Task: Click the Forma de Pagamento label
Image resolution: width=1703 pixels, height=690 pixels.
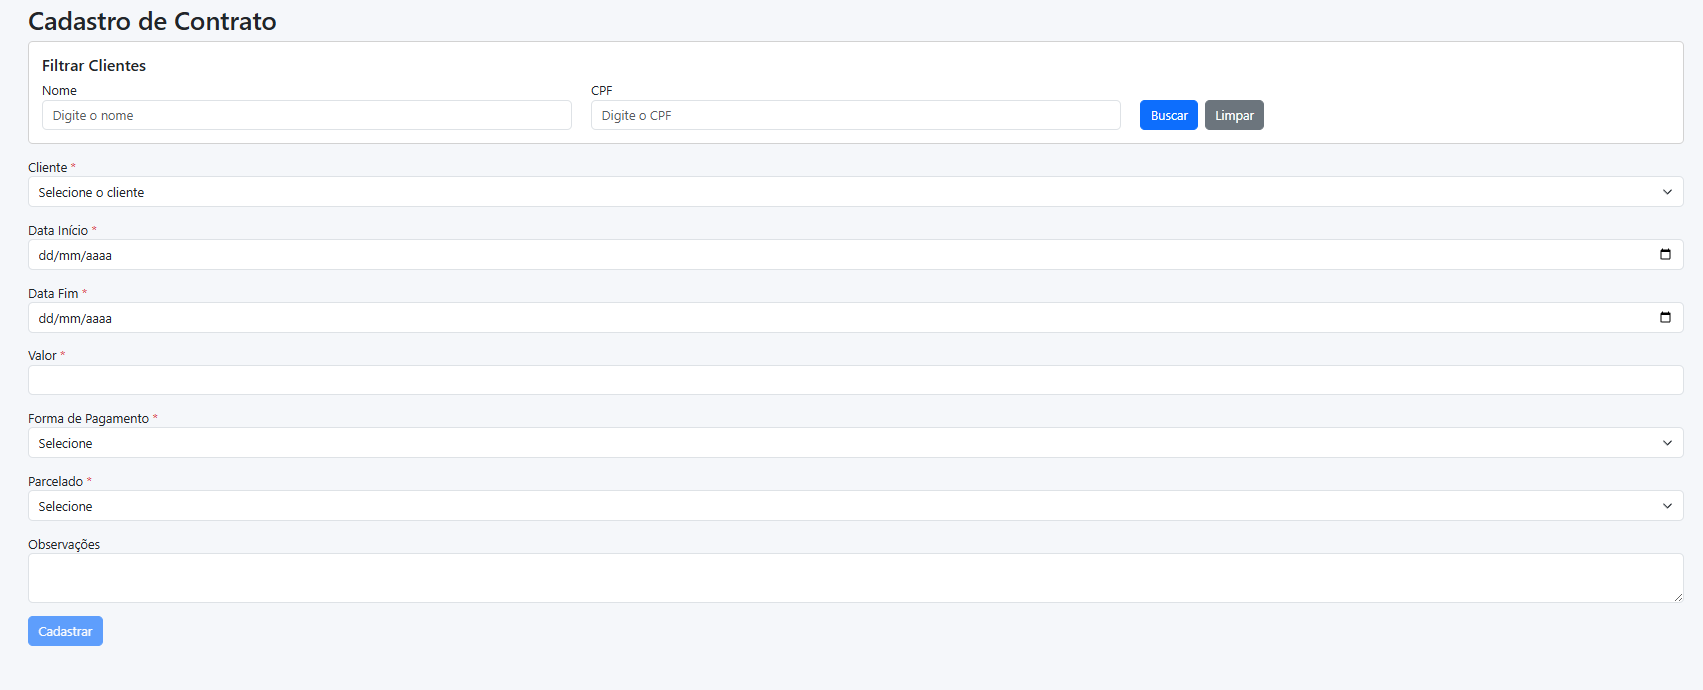Action: [88, 419]
